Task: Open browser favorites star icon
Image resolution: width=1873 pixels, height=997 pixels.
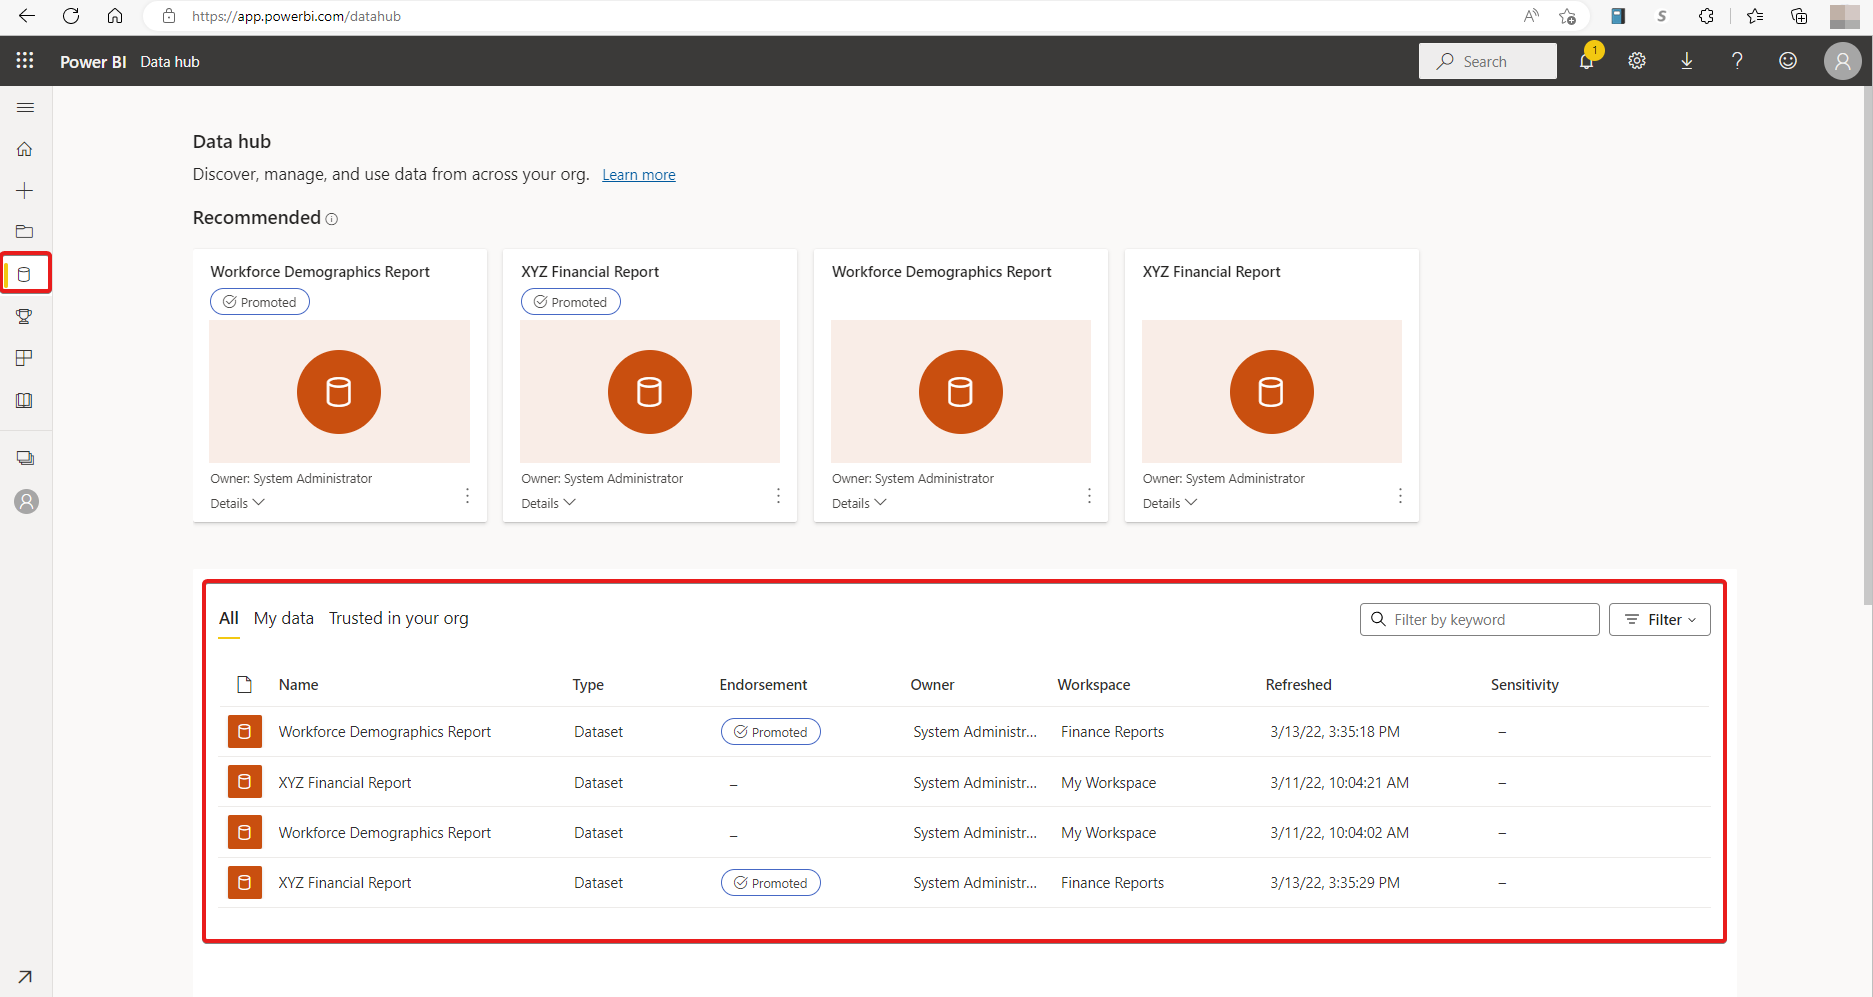Action: (1755, 16)
